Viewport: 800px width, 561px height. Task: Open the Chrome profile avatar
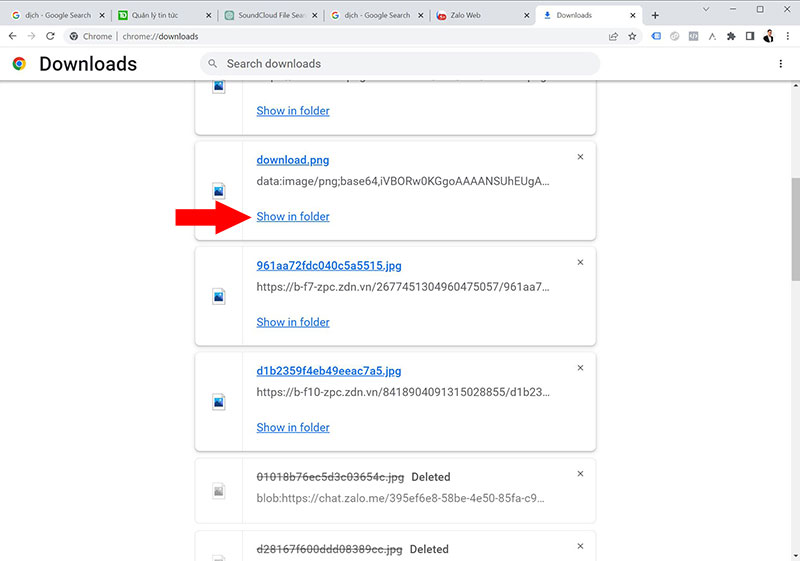(x=768, y=36)
